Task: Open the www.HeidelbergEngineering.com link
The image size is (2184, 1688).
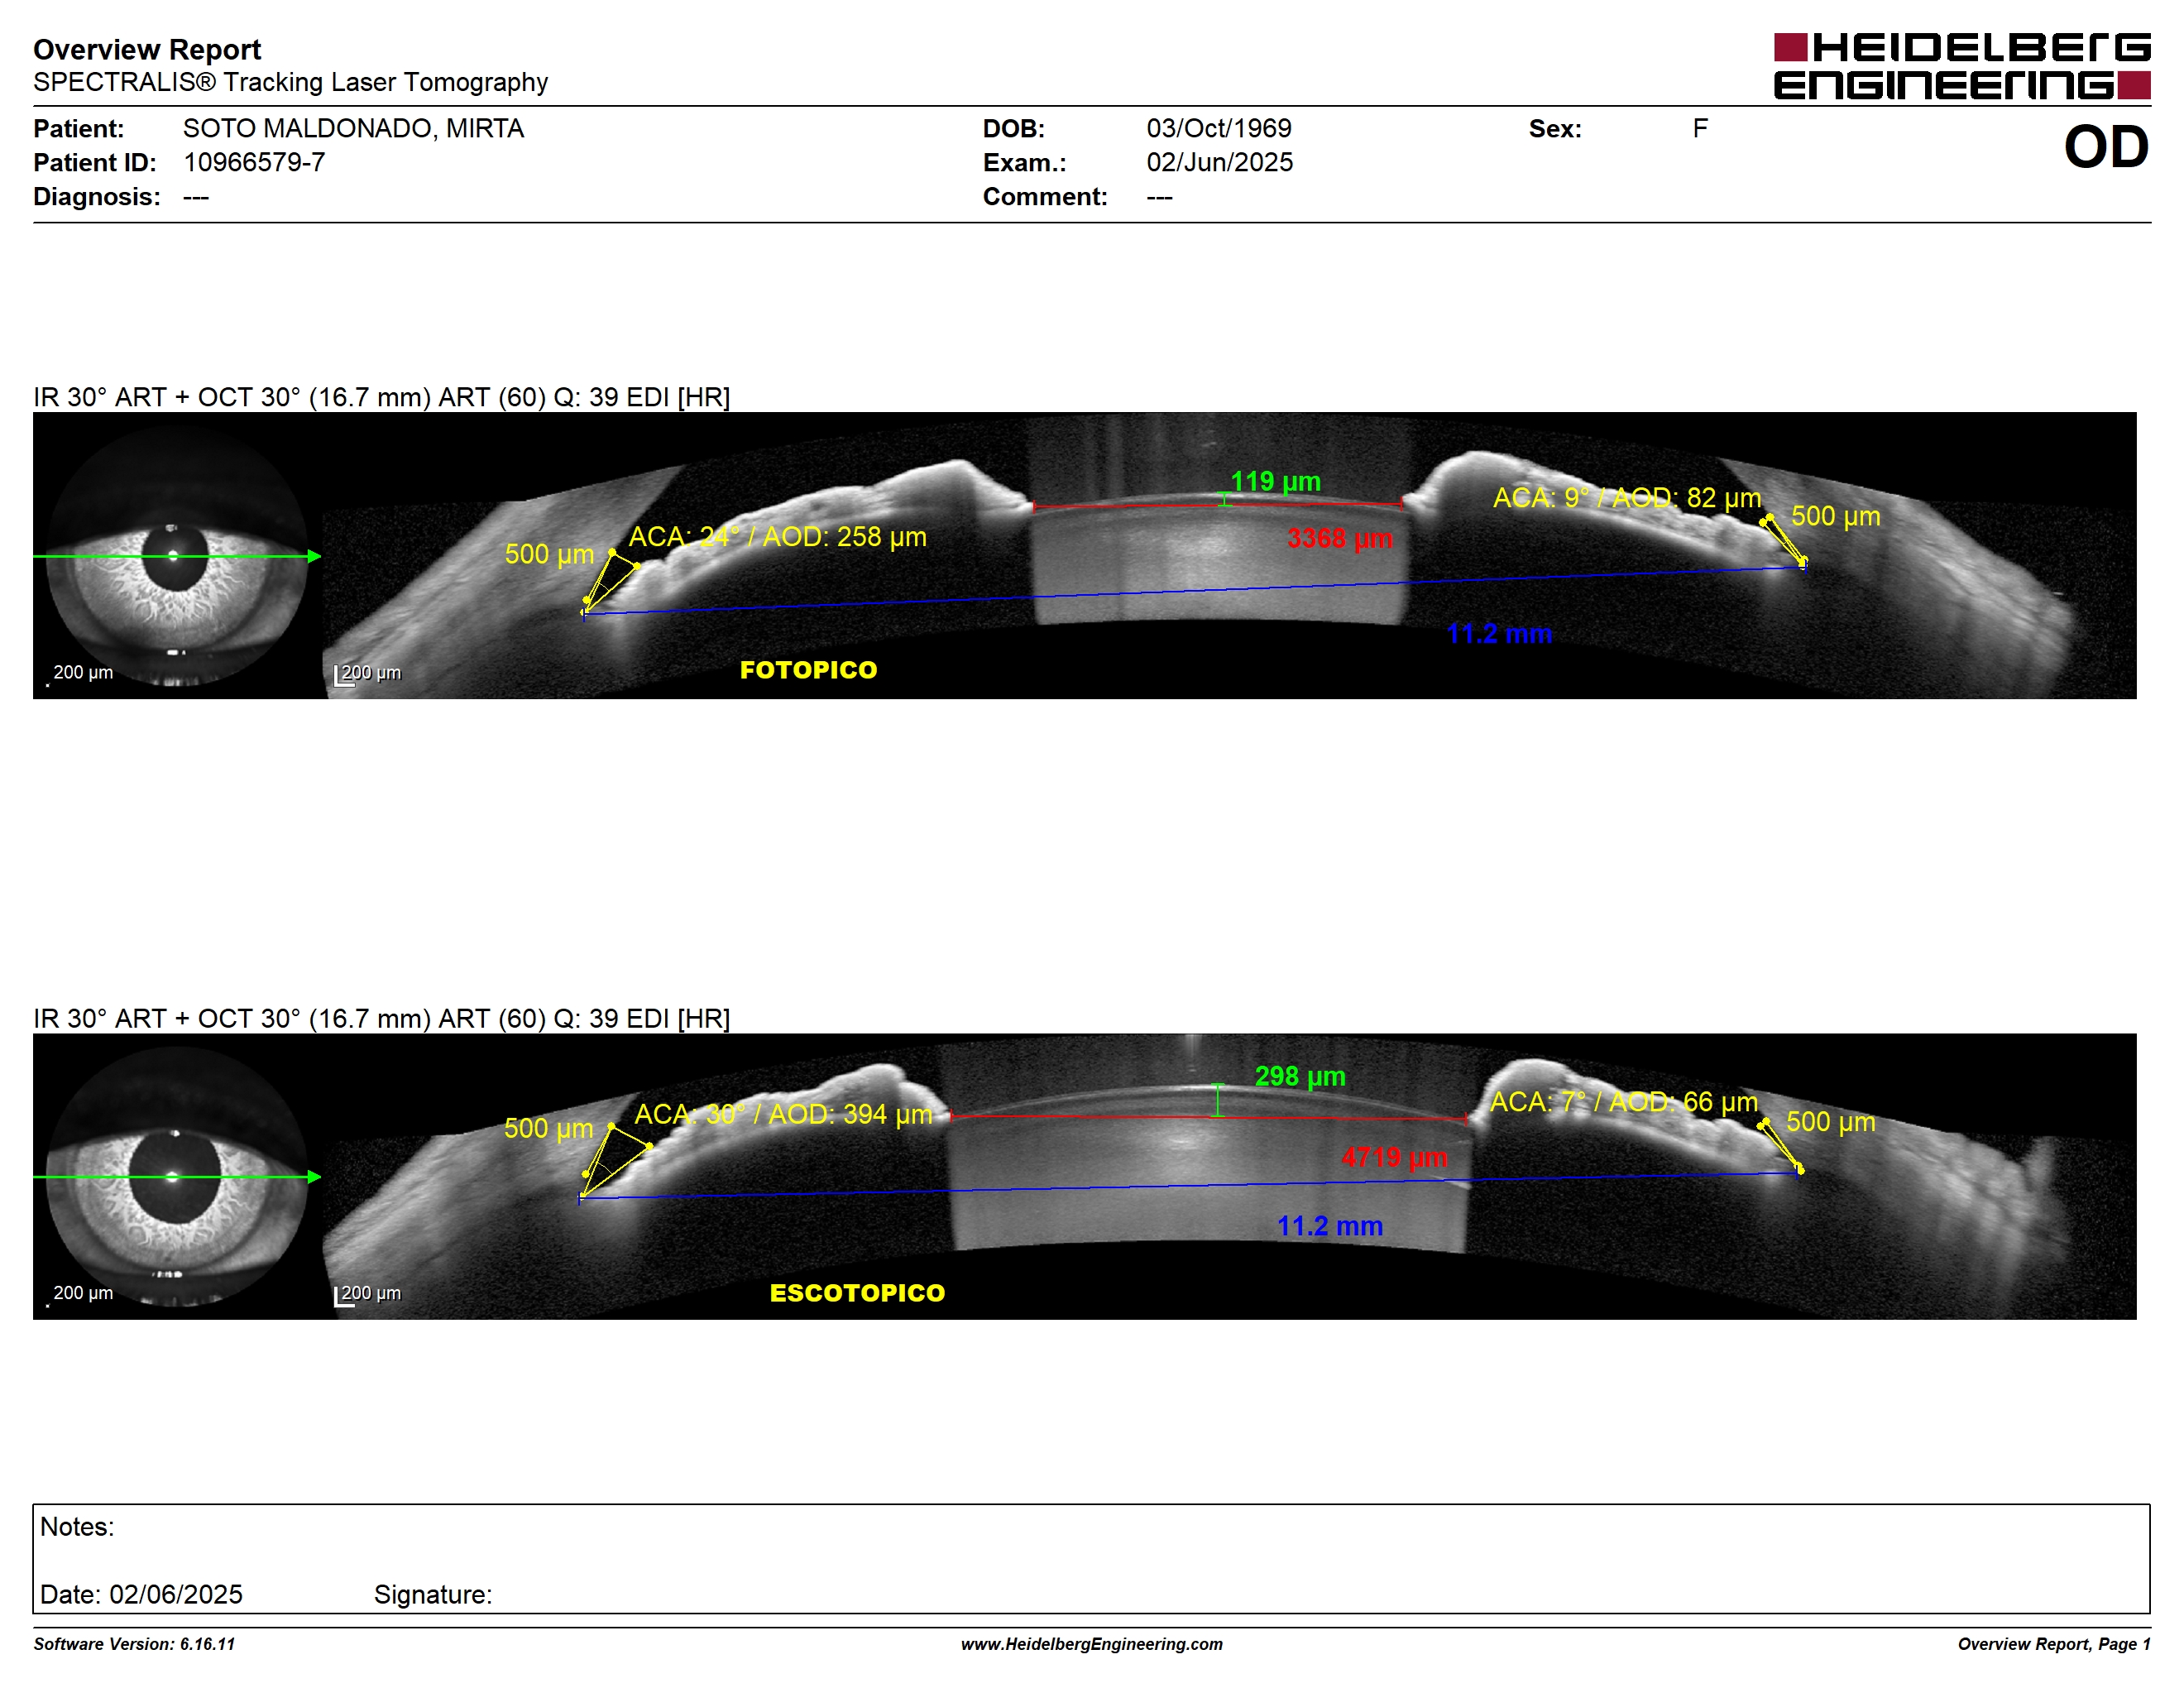Action: click(x=1092, y=1644)
